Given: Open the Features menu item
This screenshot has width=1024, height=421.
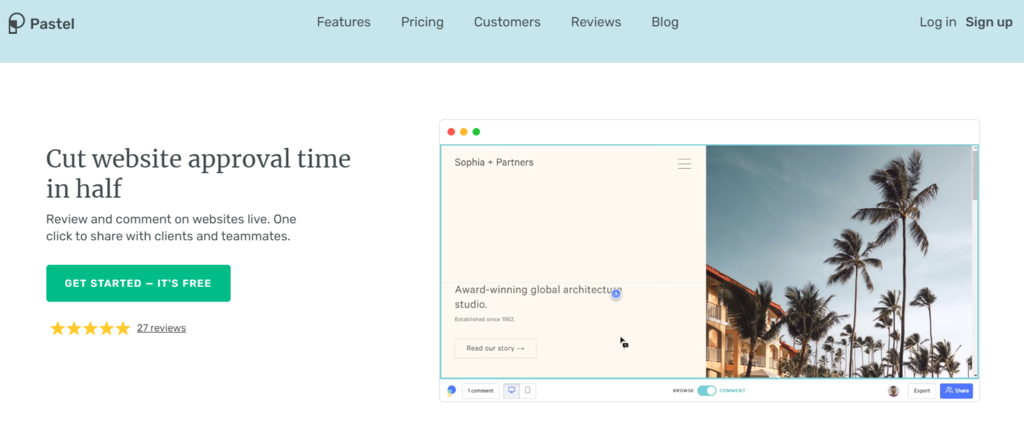Looking at the screenshot, I should [343, 22].
